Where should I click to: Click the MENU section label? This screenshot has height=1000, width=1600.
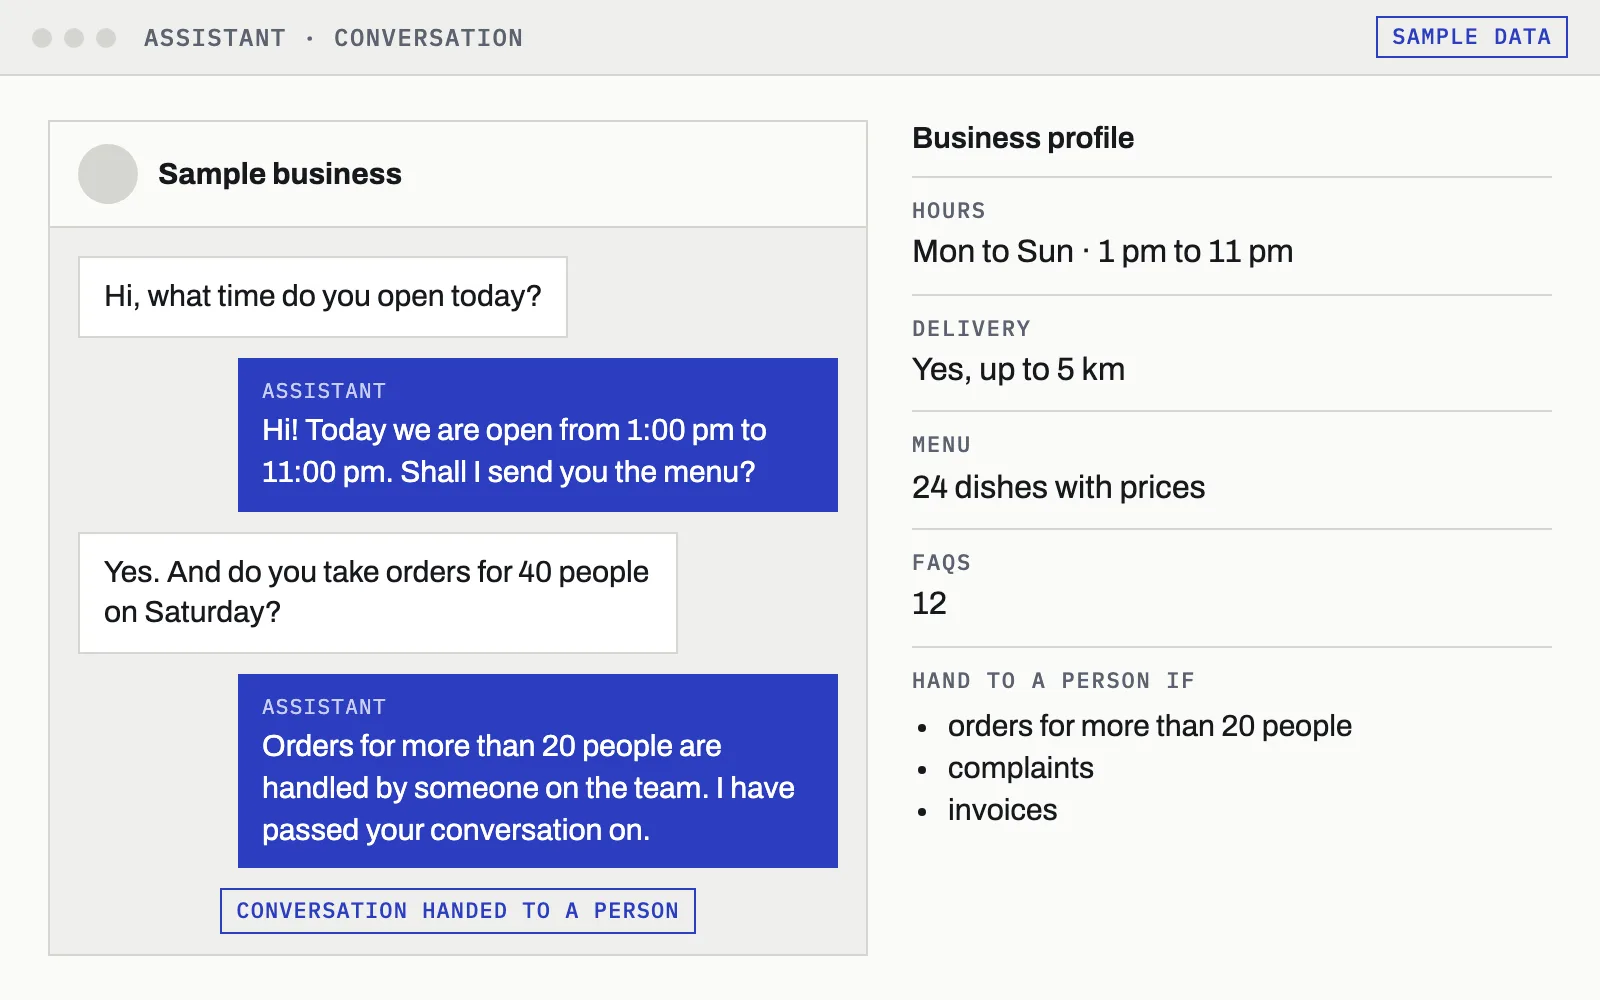point(941,445)
